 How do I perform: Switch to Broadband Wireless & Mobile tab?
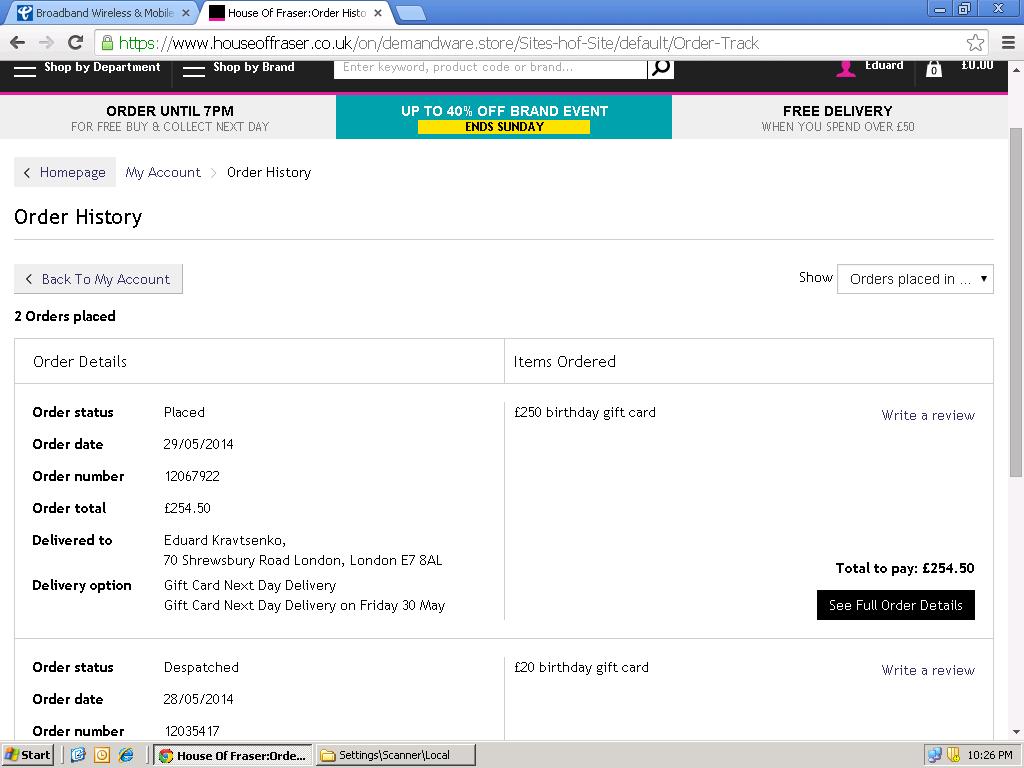click(x=101, y=12)
